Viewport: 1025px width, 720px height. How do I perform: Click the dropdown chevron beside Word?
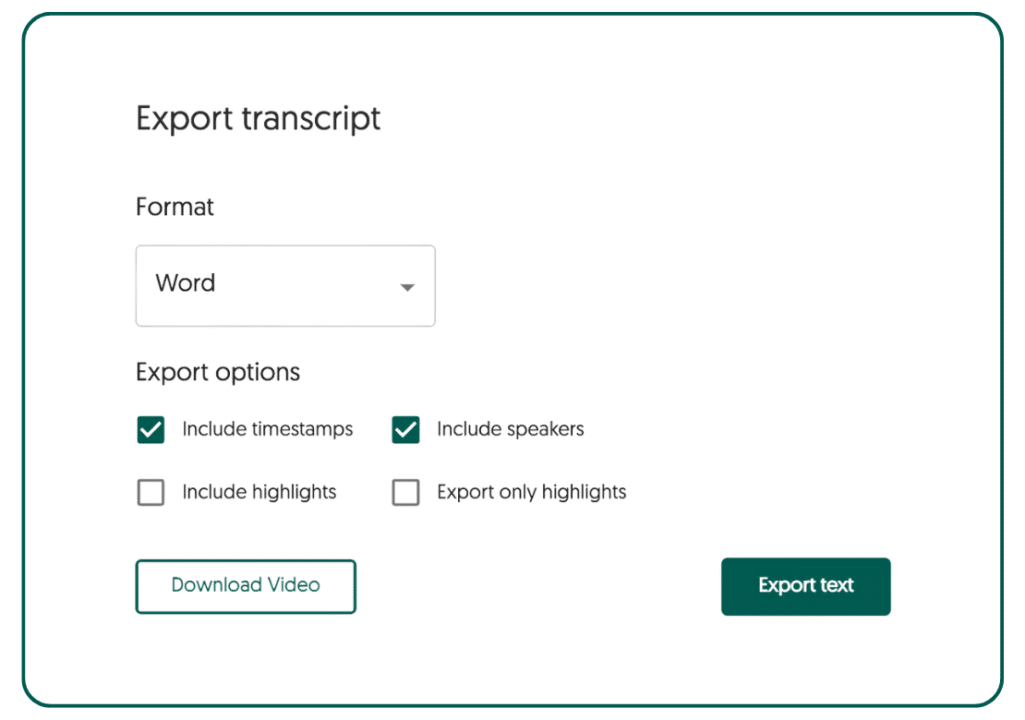407,286
